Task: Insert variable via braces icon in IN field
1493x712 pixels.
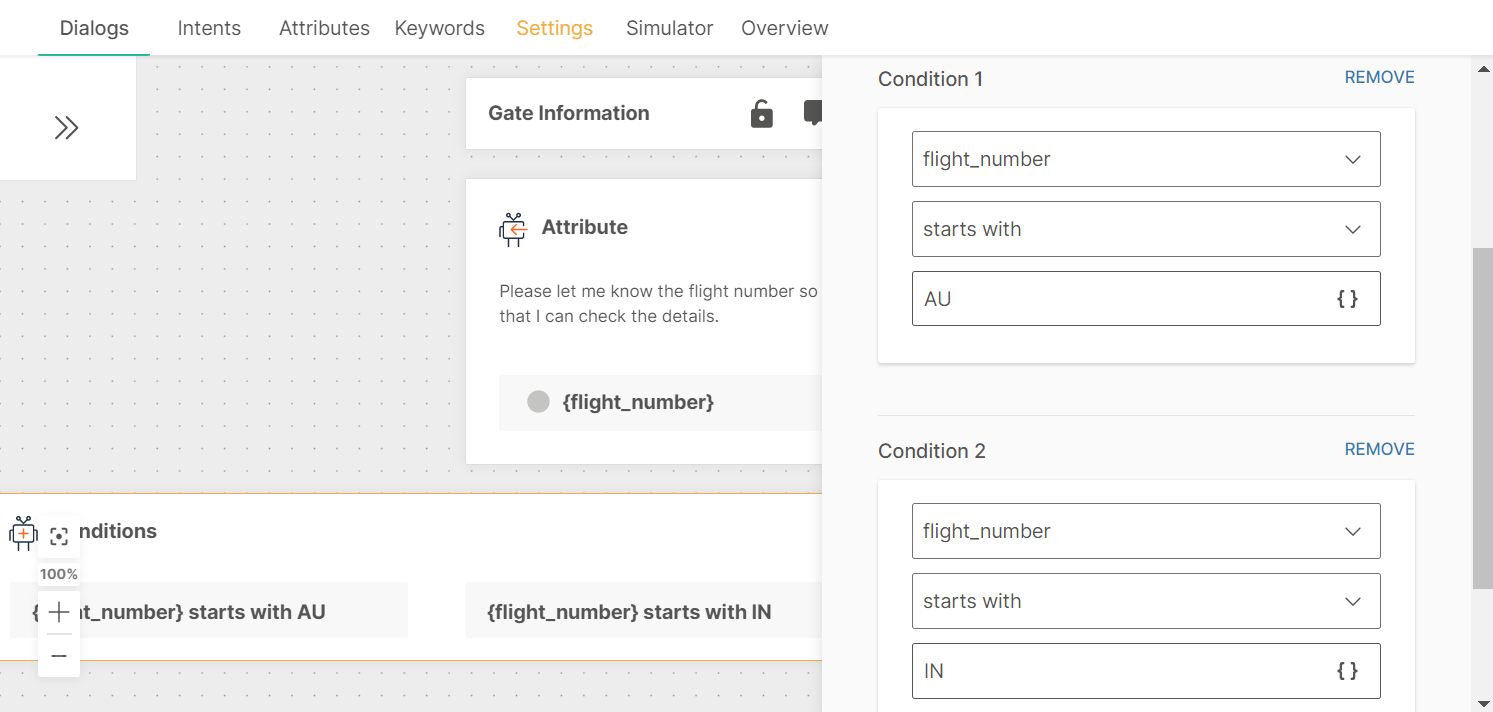Action: 1347,671
